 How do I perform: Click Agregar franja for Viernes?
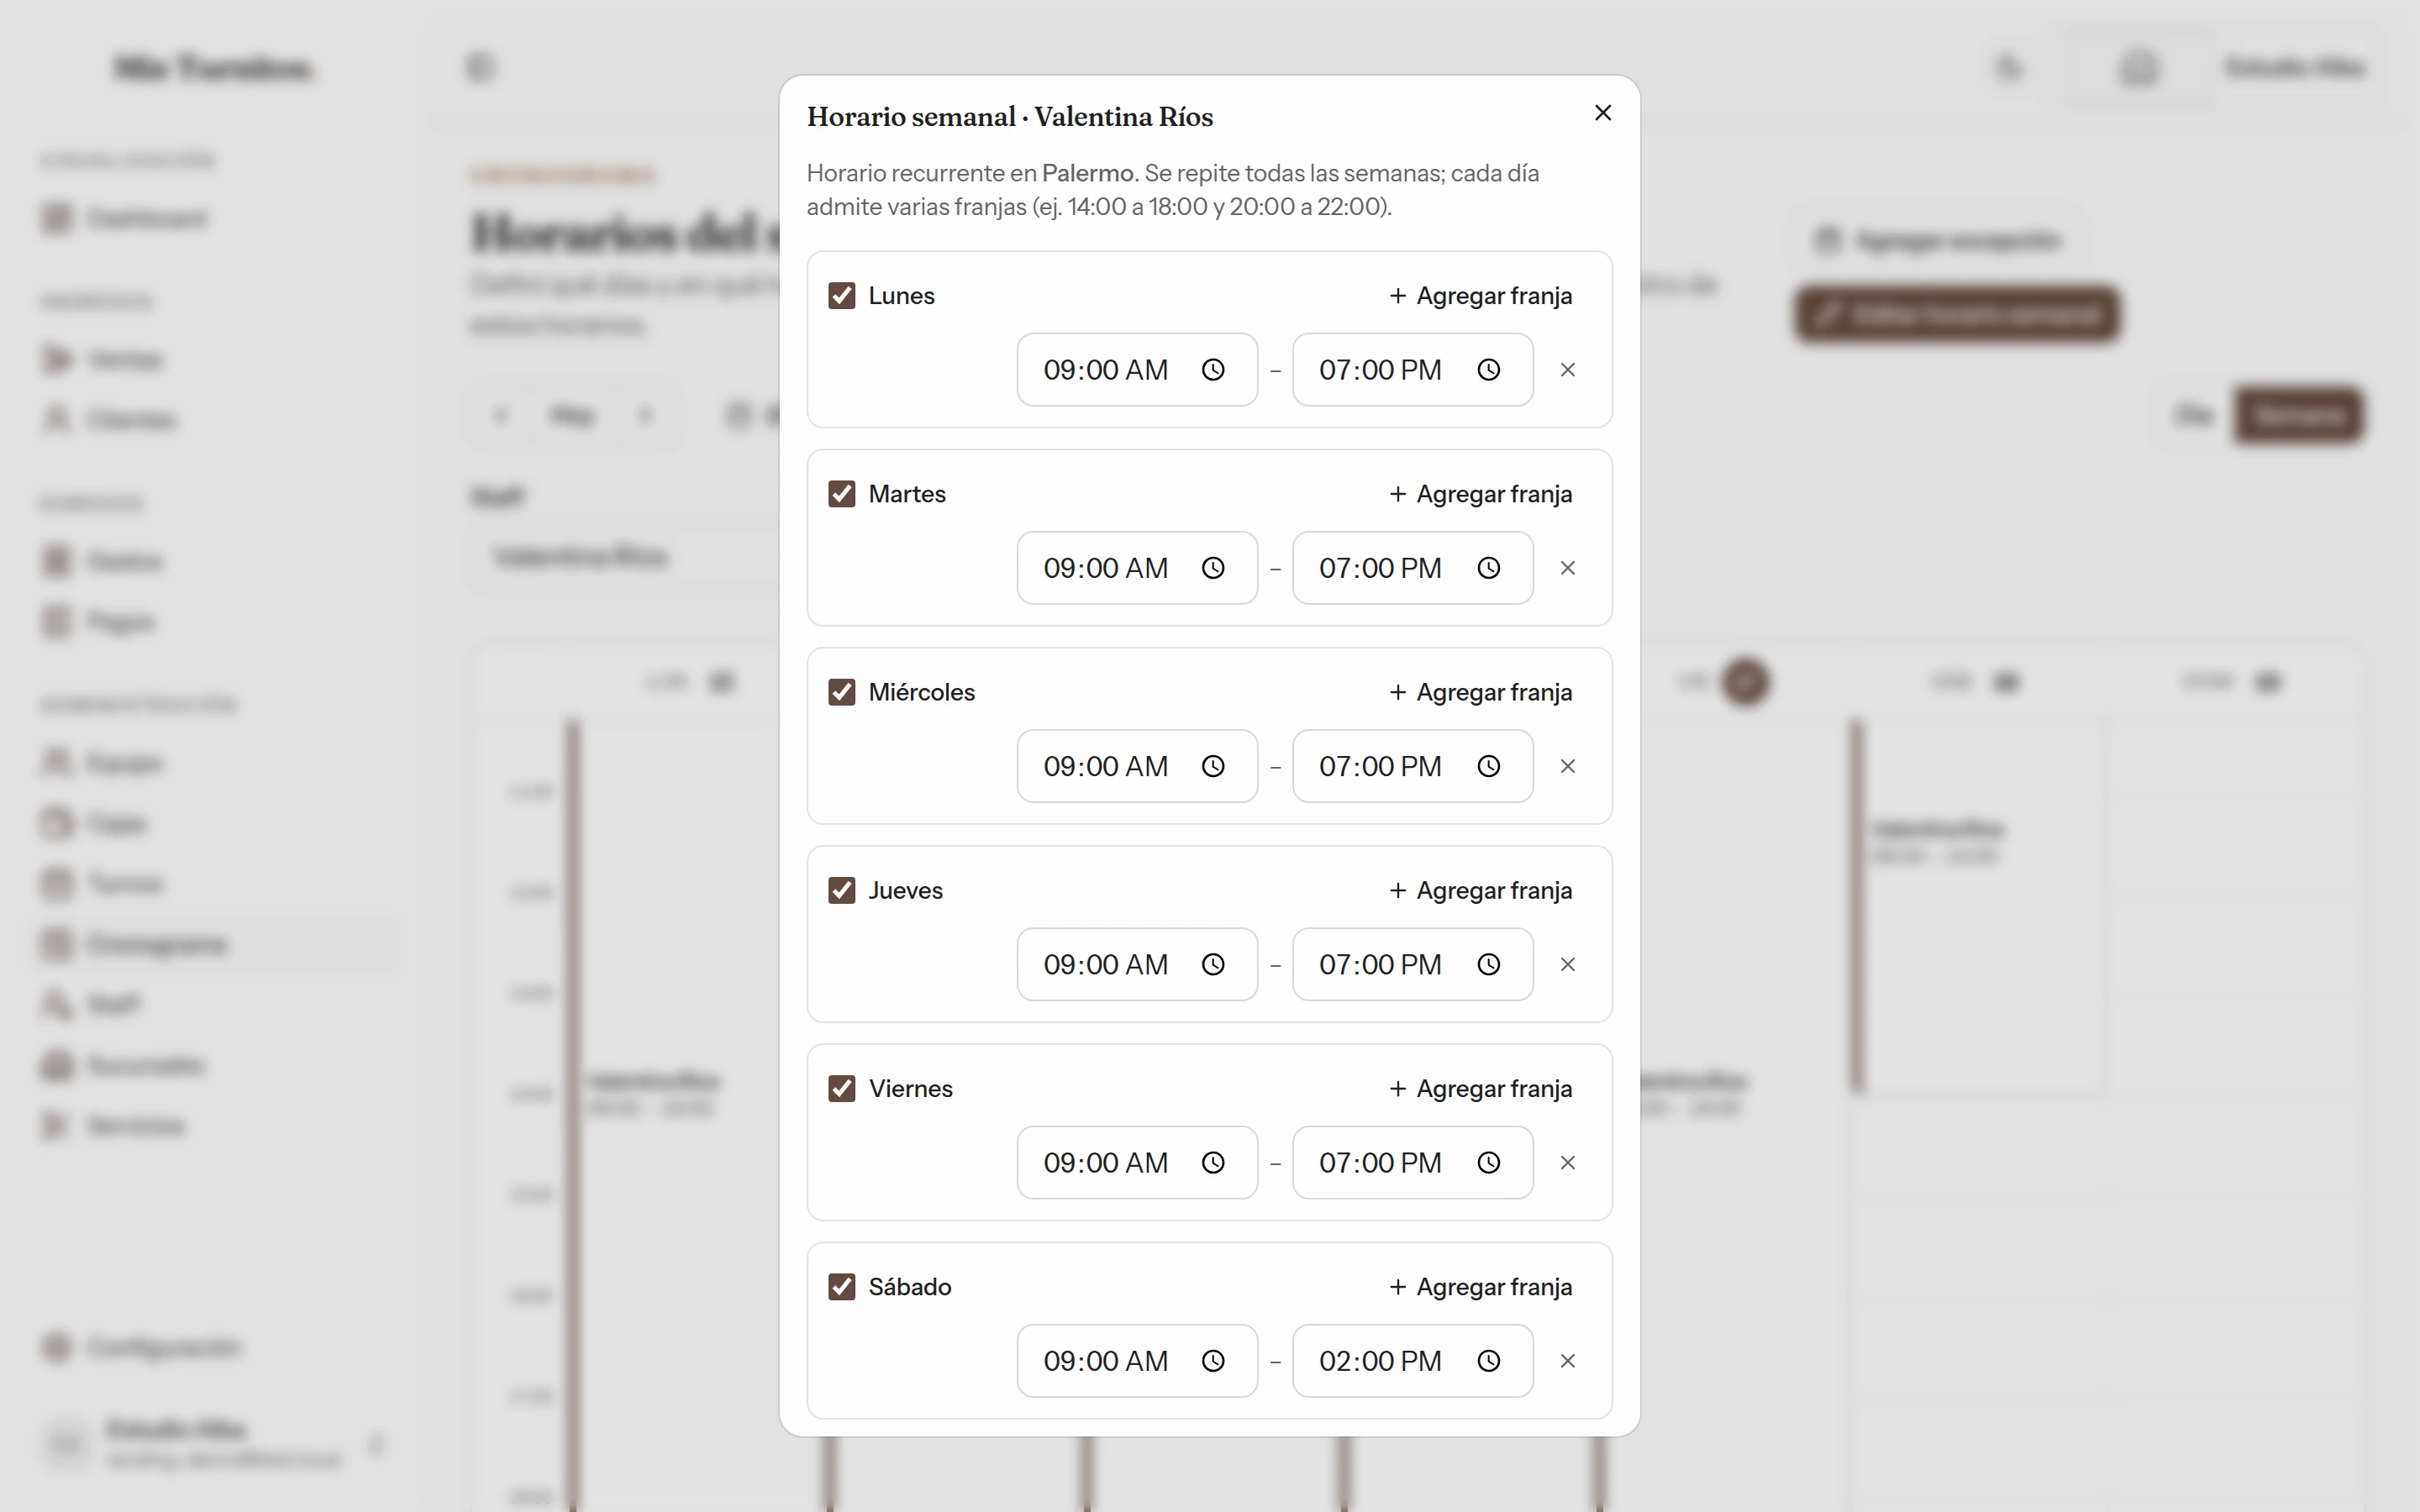[x=1481, y=1088]
